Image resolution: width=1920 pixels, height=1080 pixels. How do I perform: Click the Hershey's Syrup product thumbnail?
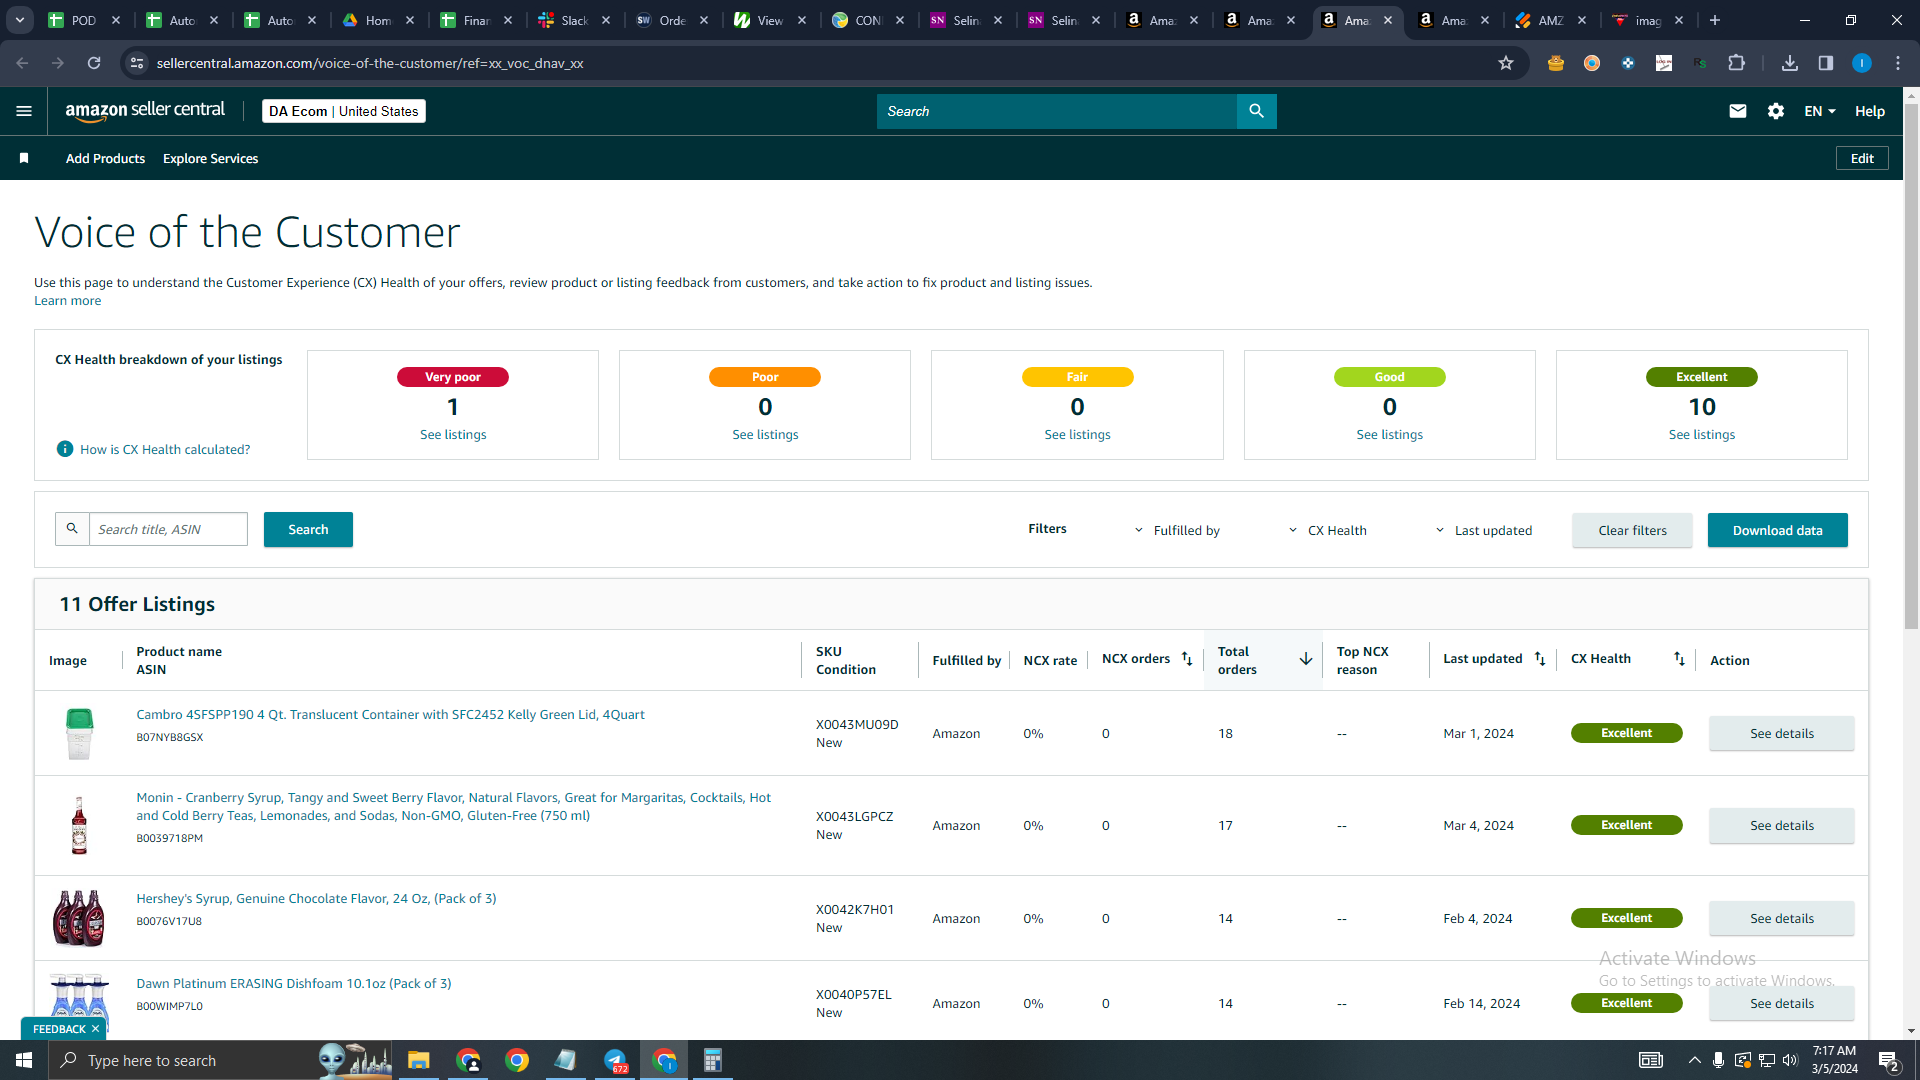[x=79, y=918]
